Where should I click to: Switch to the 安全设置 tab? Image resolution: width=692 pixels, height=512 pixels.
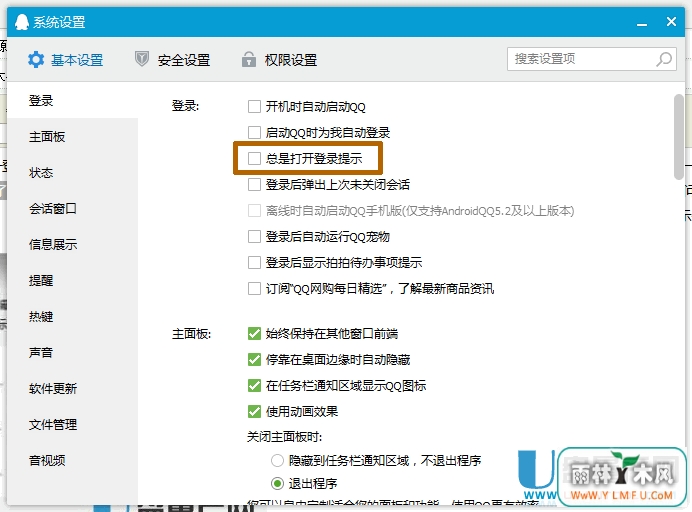[173, 60]
